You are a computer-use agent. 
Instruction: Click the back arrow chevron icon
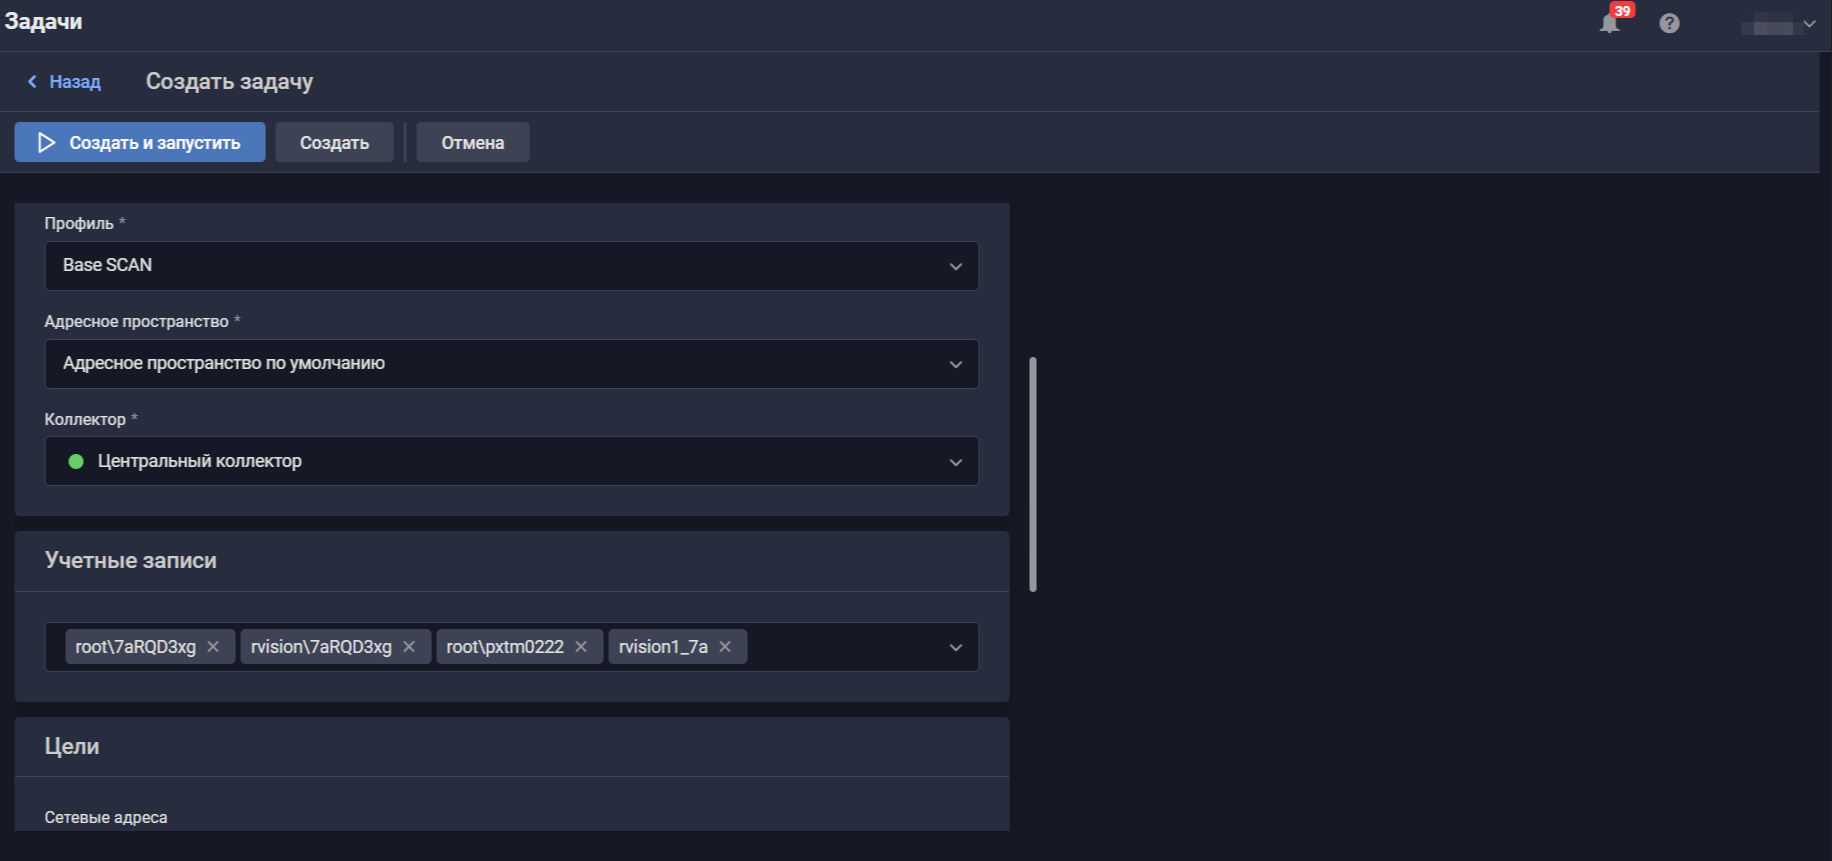[32, 82]
